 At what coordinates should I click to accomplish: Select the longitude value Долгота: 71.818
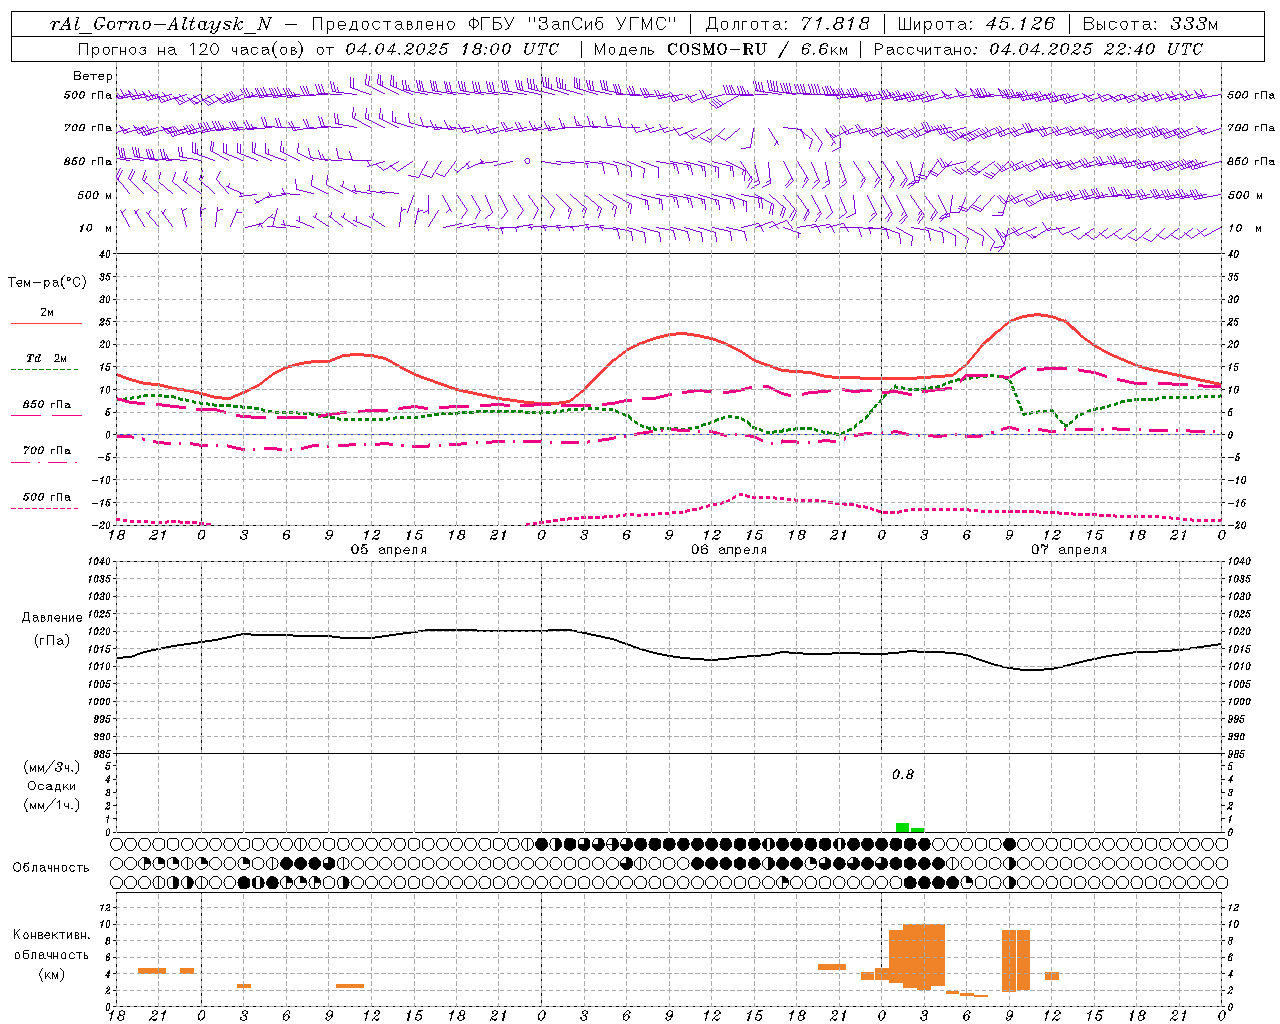point(788,24)
